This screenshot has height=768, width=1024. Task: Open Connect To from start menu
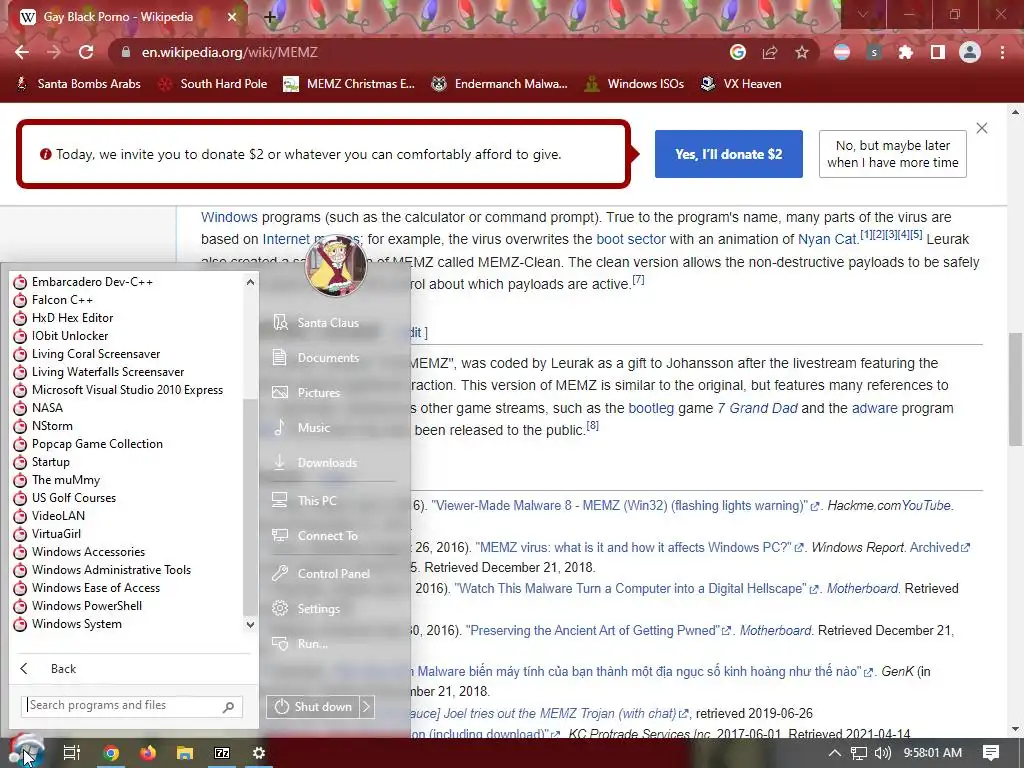point(327,536)
